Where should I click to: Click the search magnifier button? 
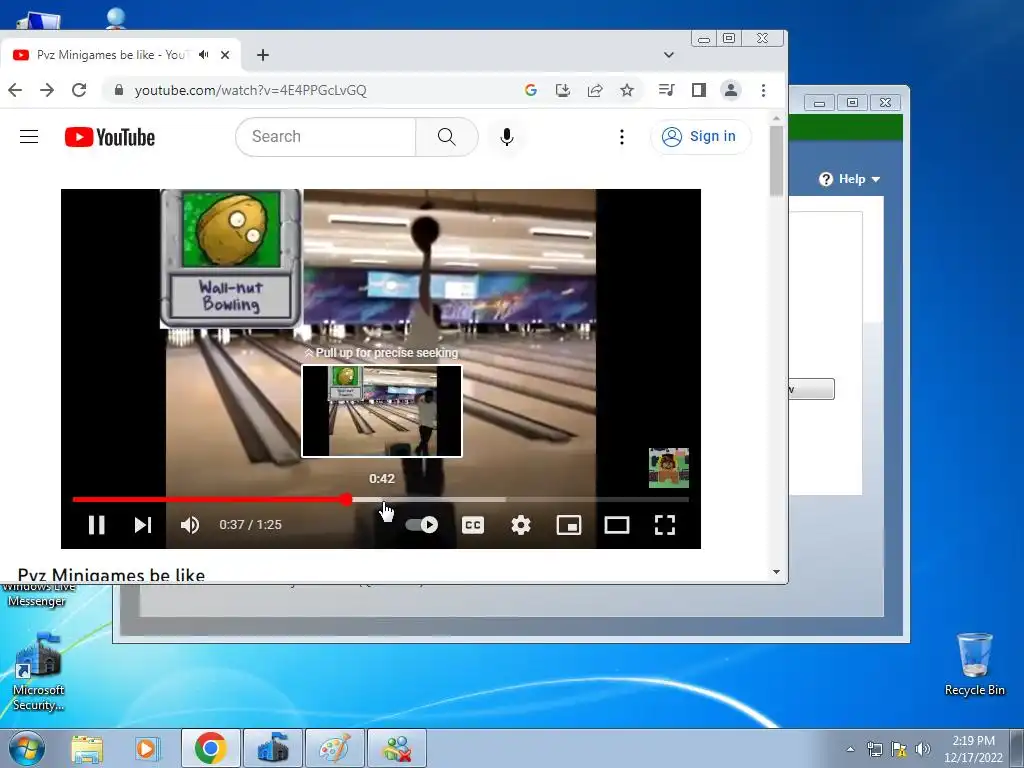pyautogui.click(x=447, y=136)
